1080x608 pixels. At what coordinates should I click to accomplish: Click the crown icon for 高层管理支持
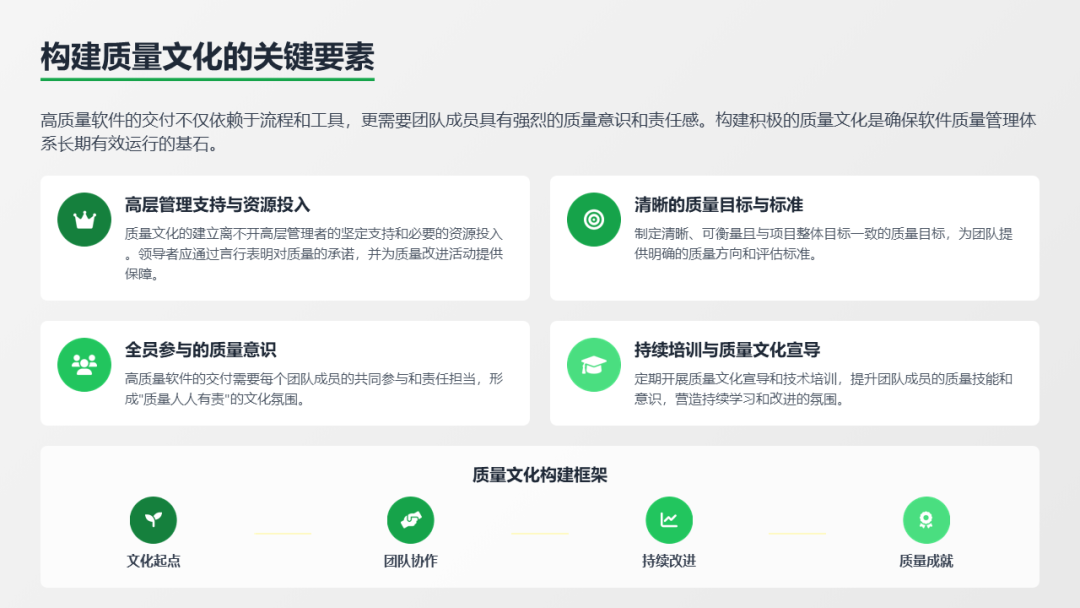coord(84,219)
